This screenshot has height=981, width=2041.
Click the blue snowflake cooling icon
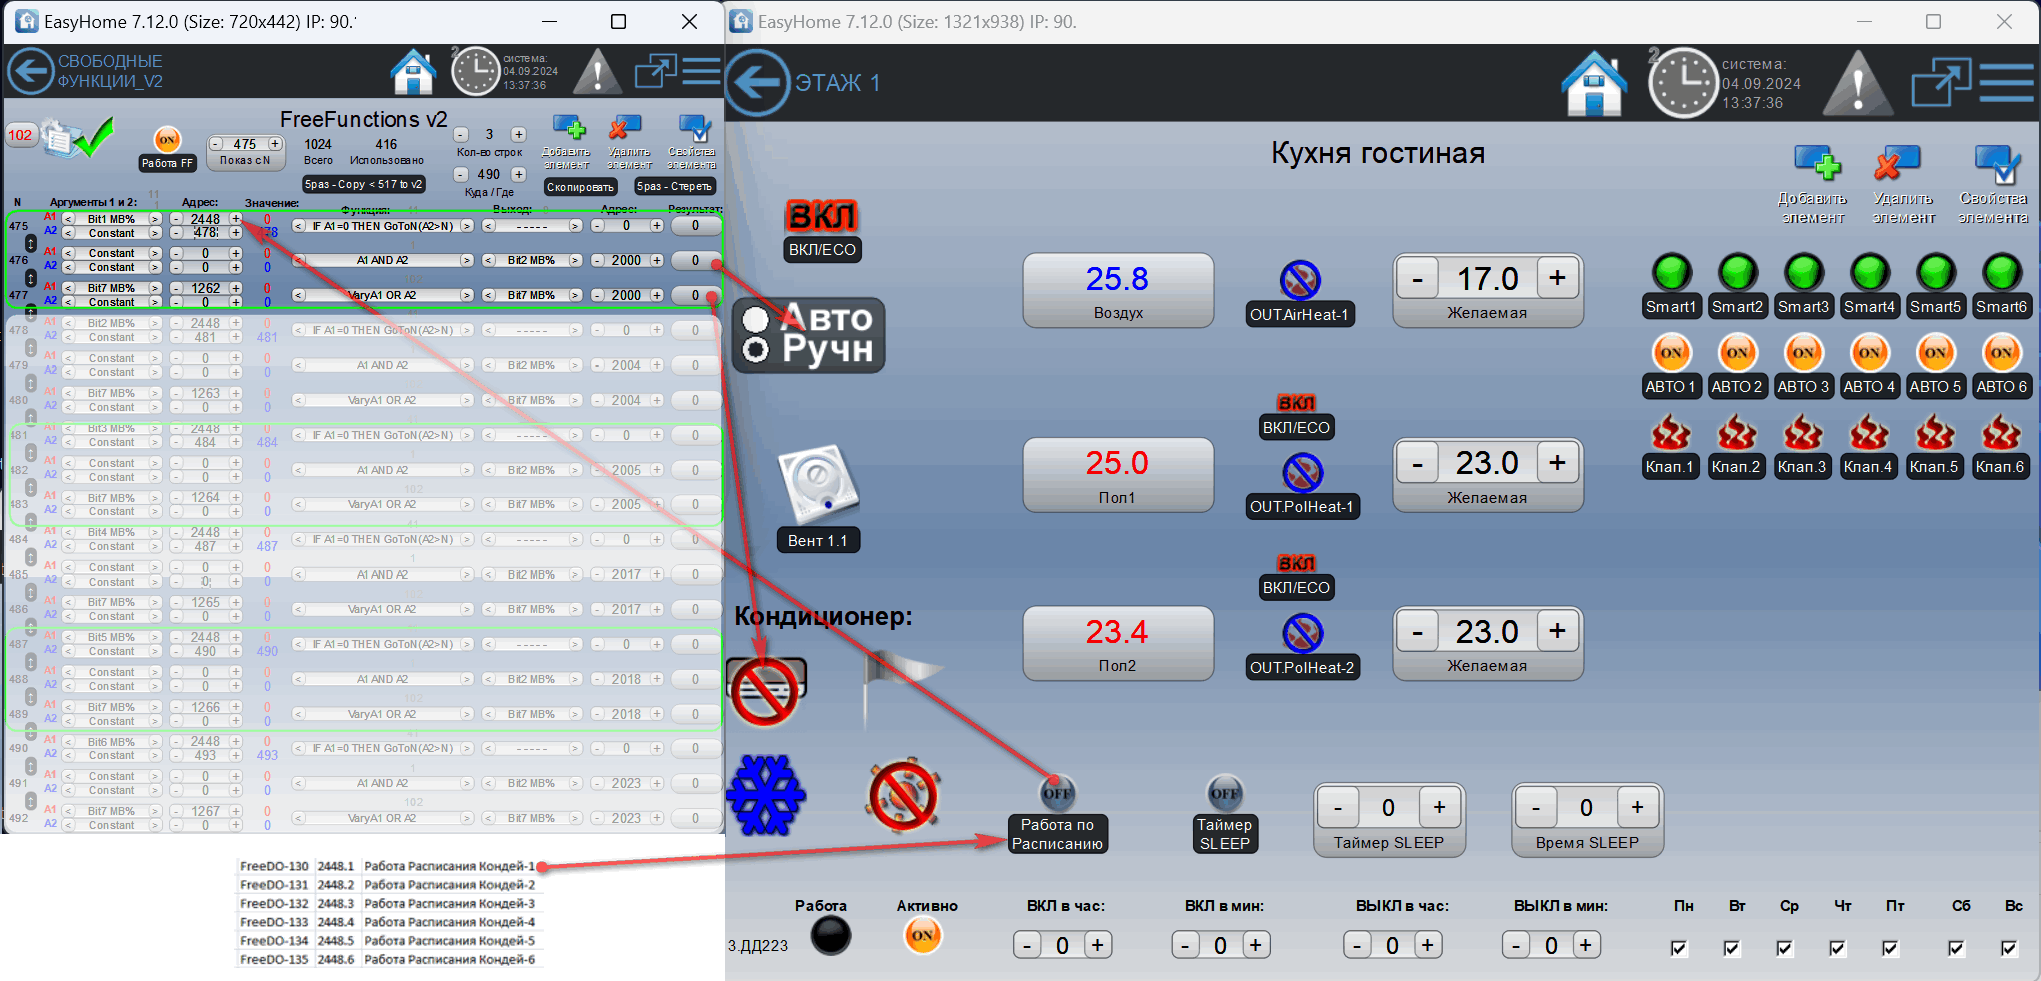tap(766, 795)
